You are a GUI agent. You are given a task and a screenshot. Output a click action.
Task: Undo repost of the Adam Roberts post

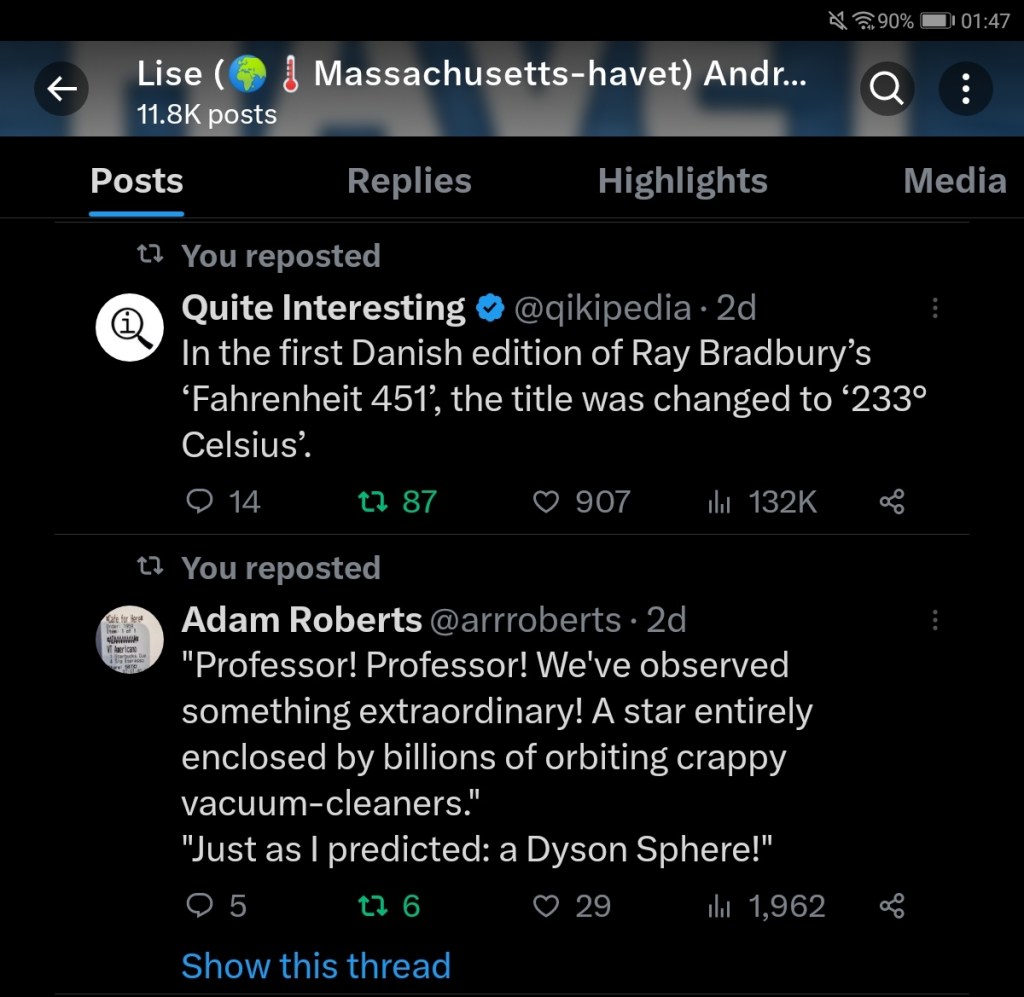(373, 906)
